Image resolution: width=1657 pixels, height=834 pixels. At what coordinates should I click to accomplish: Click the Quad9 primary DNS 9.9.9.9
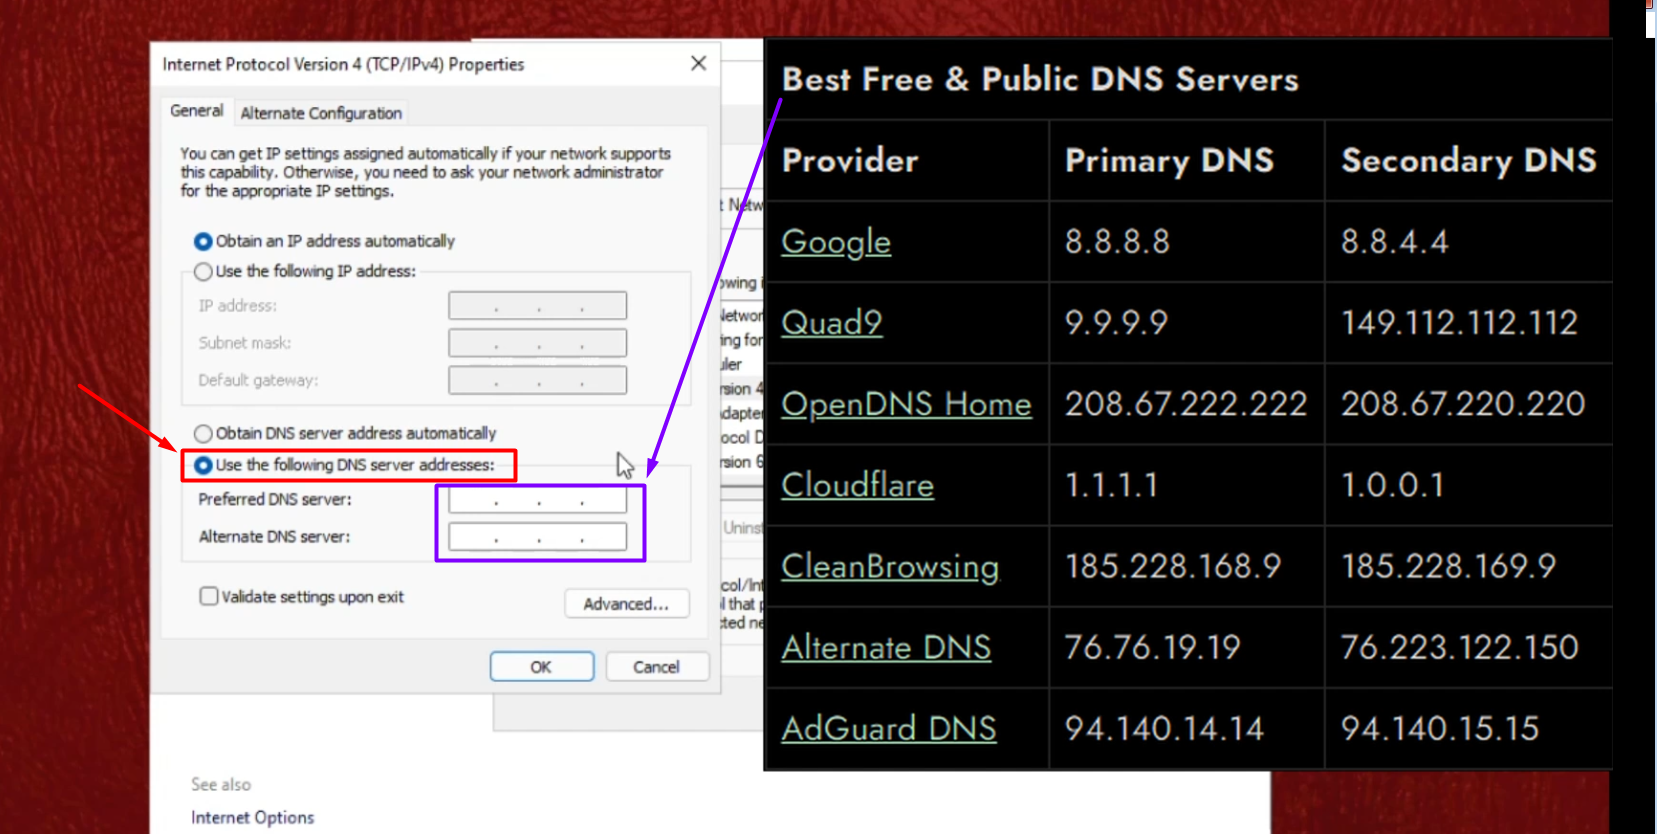pos(1116,323)
